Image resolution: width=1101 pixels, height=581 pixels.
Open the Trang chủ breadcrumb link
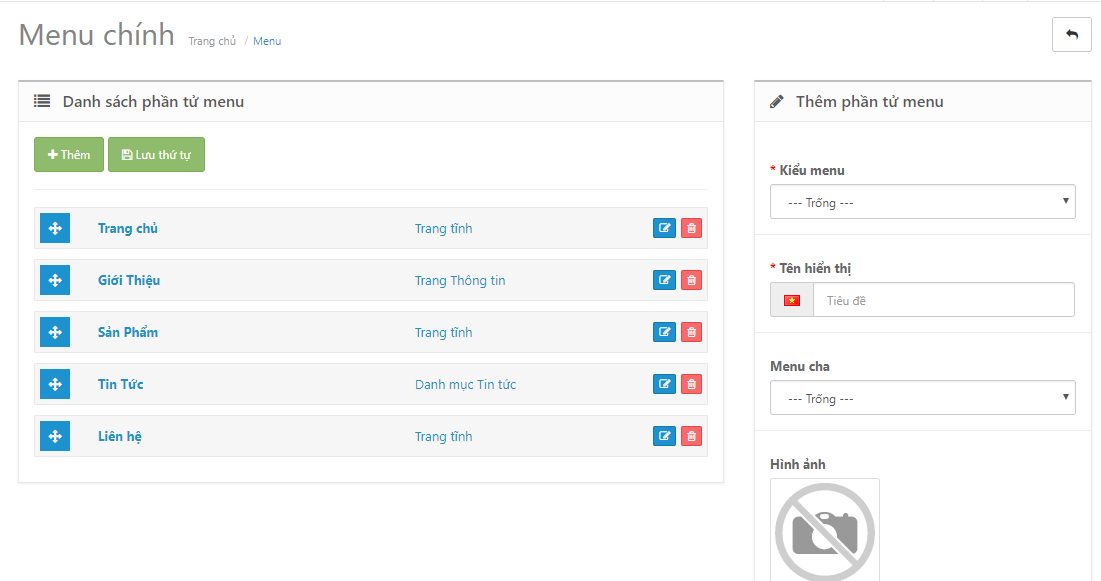(x=212, y=41)
